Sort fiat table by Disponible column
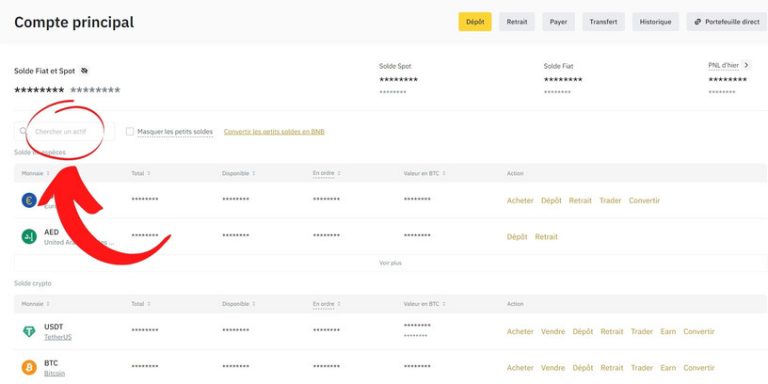The width and height of the screenshot is (768, 384). [x=239, y=173]
